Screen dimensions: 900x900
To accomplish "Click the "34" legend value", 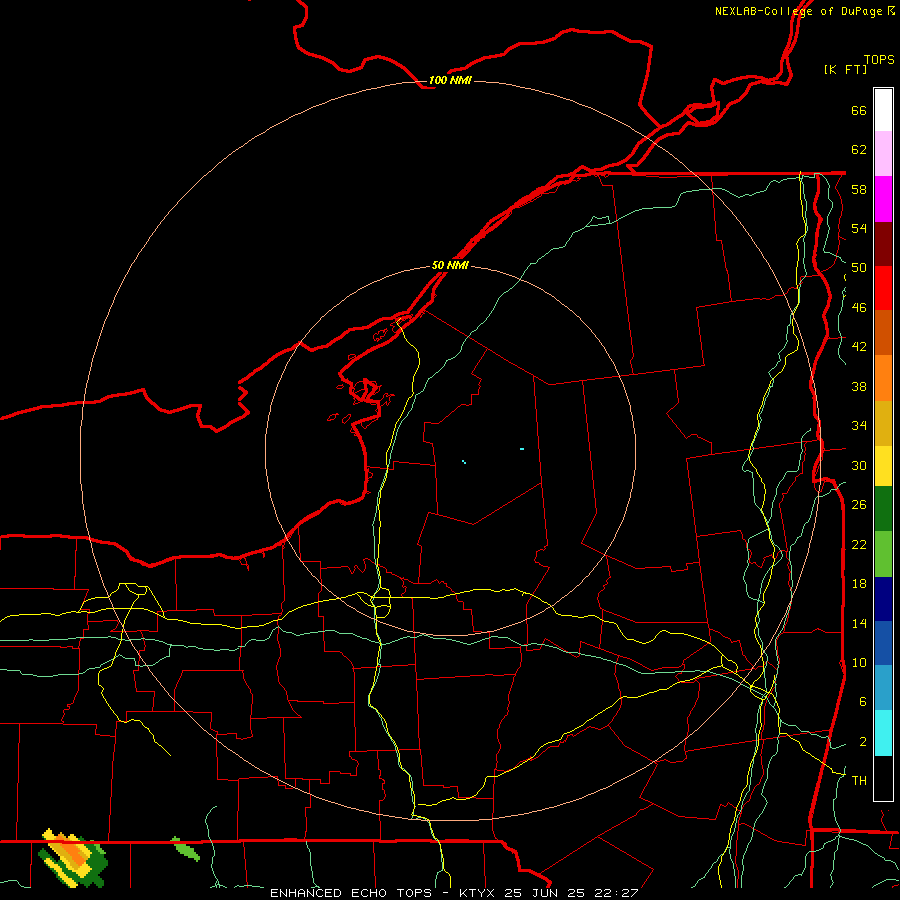I will [x=859, y=426].
